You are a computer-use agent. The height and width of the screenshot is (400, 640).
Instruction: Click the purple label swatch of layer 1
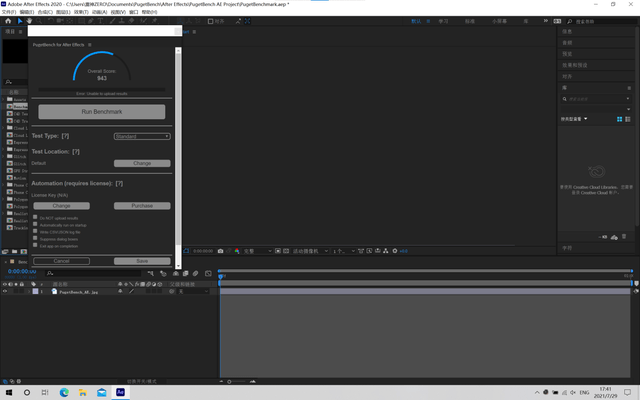36,291
